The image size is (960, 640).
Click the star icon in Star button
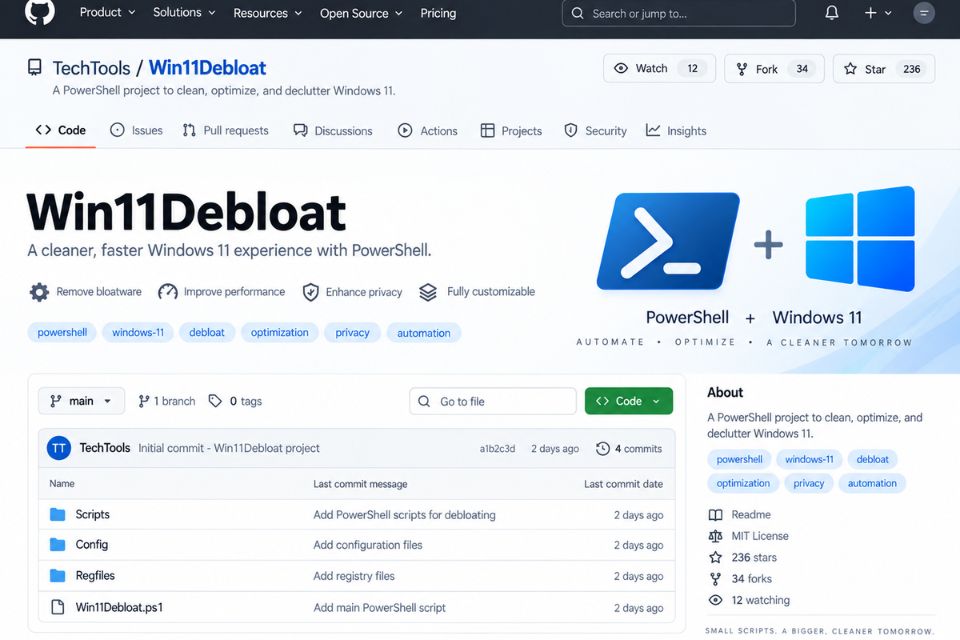tap(850, 69)
